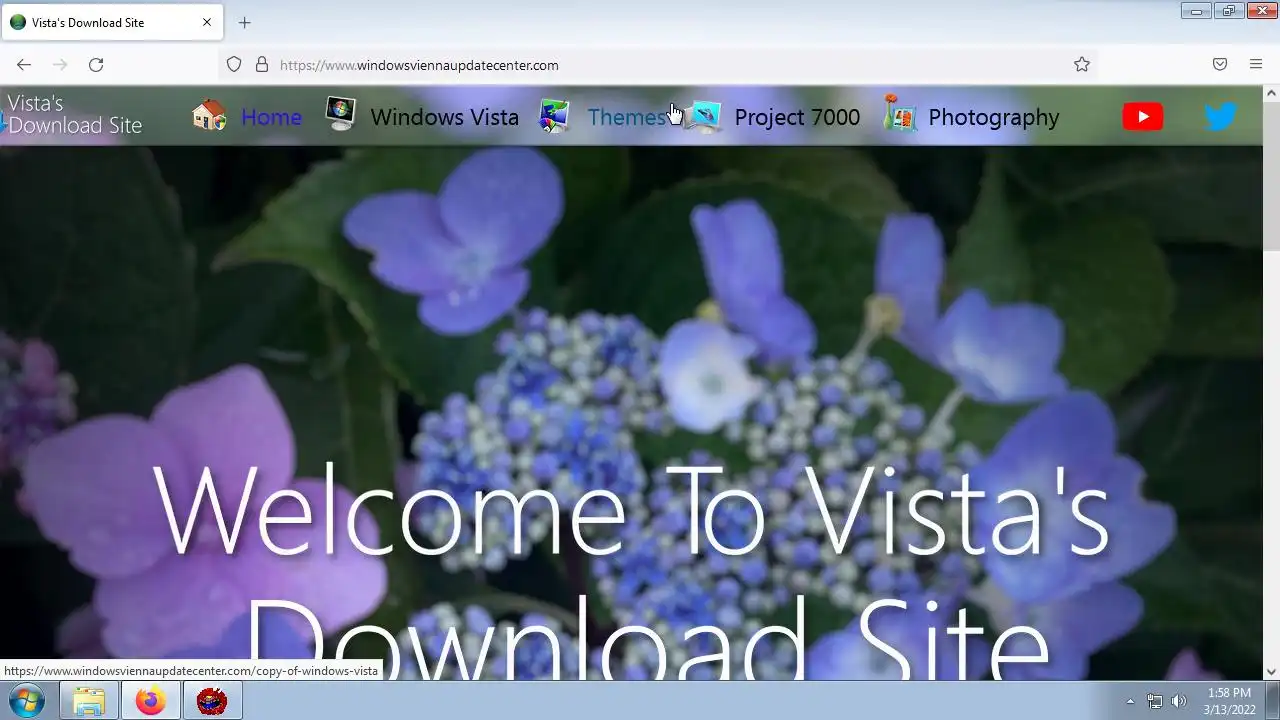Click Vista's Download Site logo text
Image resolution: width=1280 pixels, height=720 pixels.
pyautogui.click(x=75, y=114)
